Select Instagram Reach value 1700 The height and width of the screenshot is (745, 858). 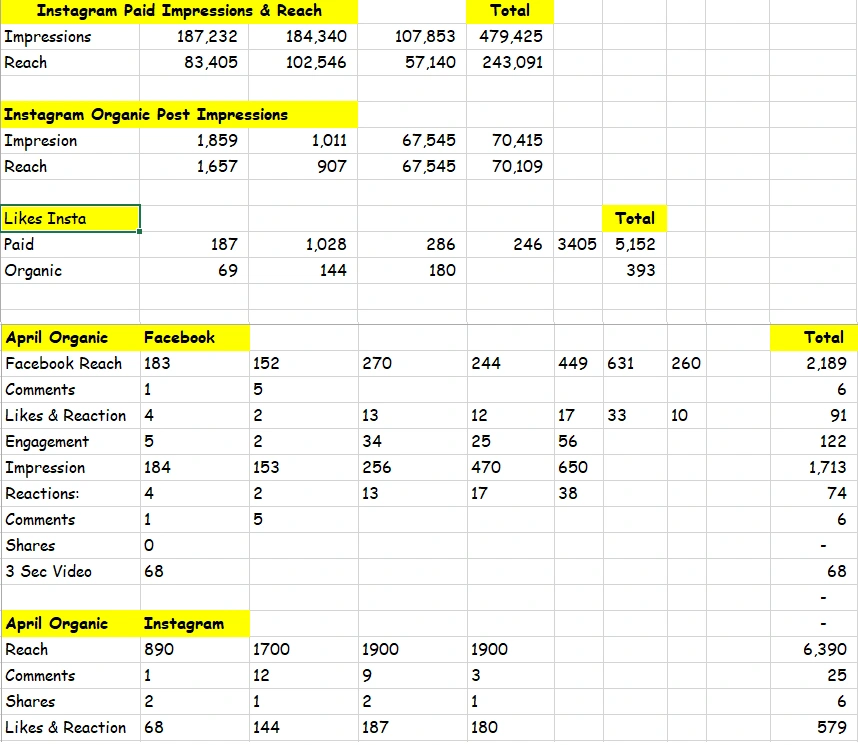304,649
